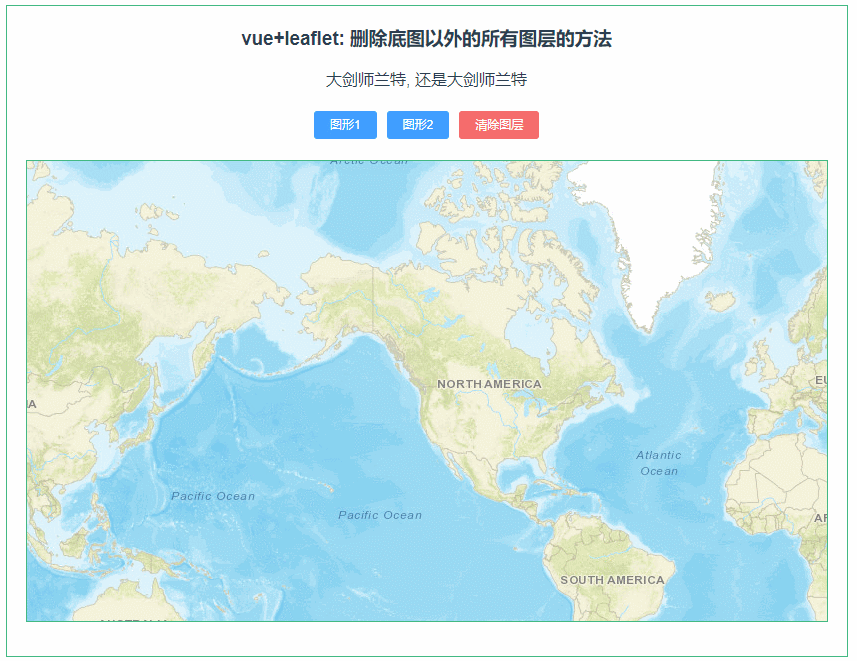Click the subtitle 大剑师兰特, 还是大剑师兰特
The image size is (857, 661).
click(426, 80)
